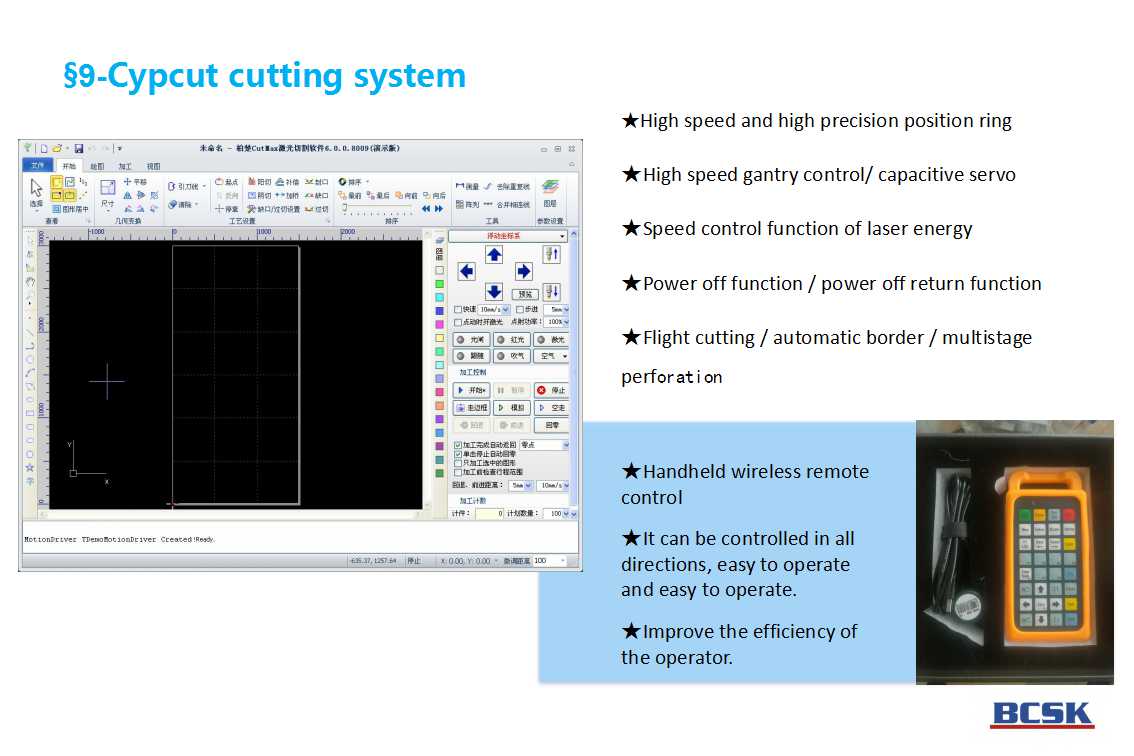Screen dimensions: 1134x756
Task: Click the Return zero (回零) button
Action: [x=552, y=425]
